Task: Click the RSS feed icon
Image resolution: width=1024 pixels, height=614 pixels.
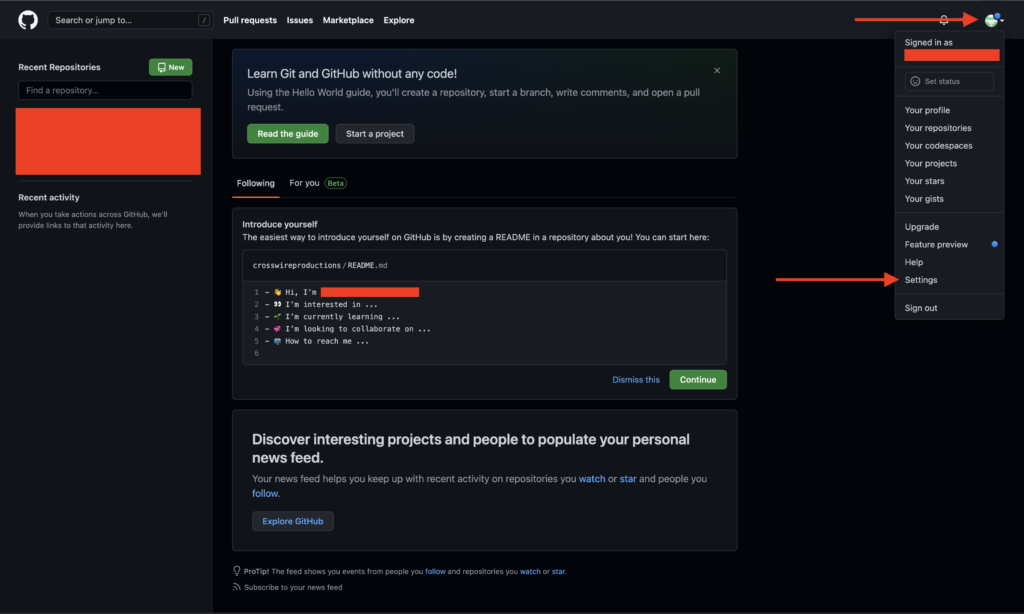Action: tap(236, 587)
